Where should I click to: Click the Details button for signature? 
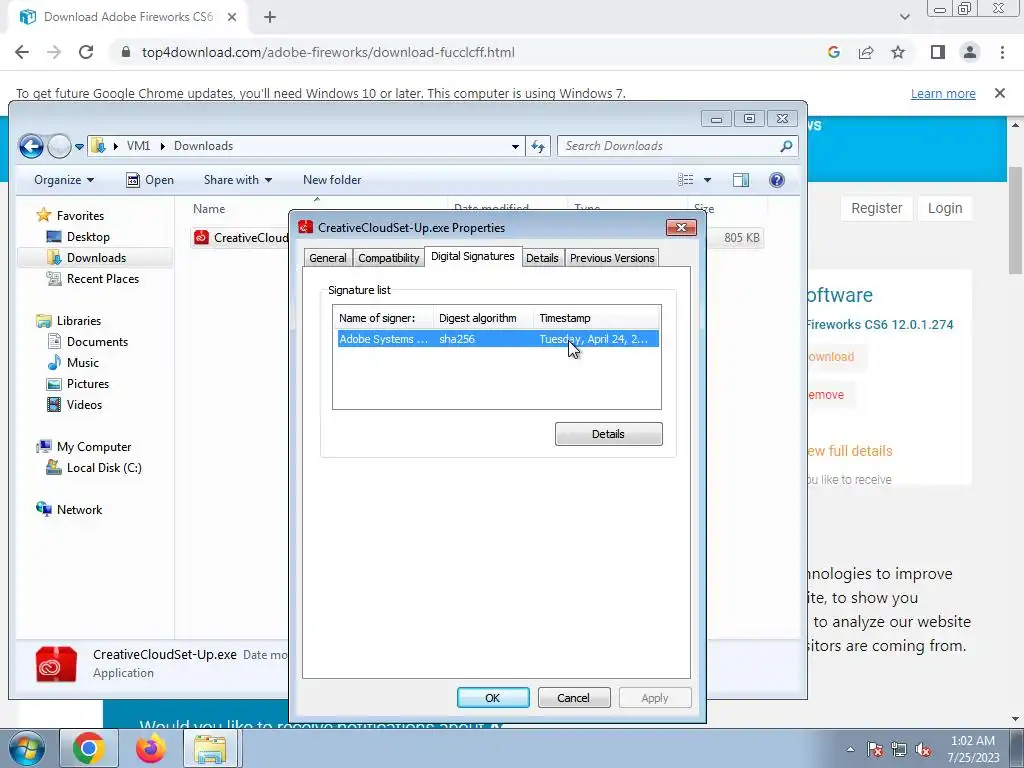tap(608, 434)
